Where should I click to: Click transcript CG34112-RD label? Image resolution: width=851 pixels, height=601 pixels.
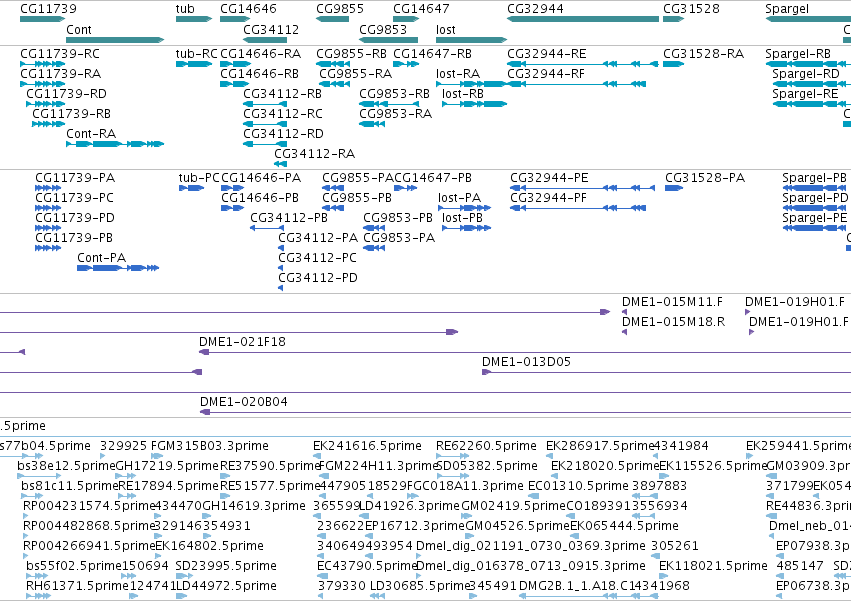pyautogui.click(x=283, y=134)
